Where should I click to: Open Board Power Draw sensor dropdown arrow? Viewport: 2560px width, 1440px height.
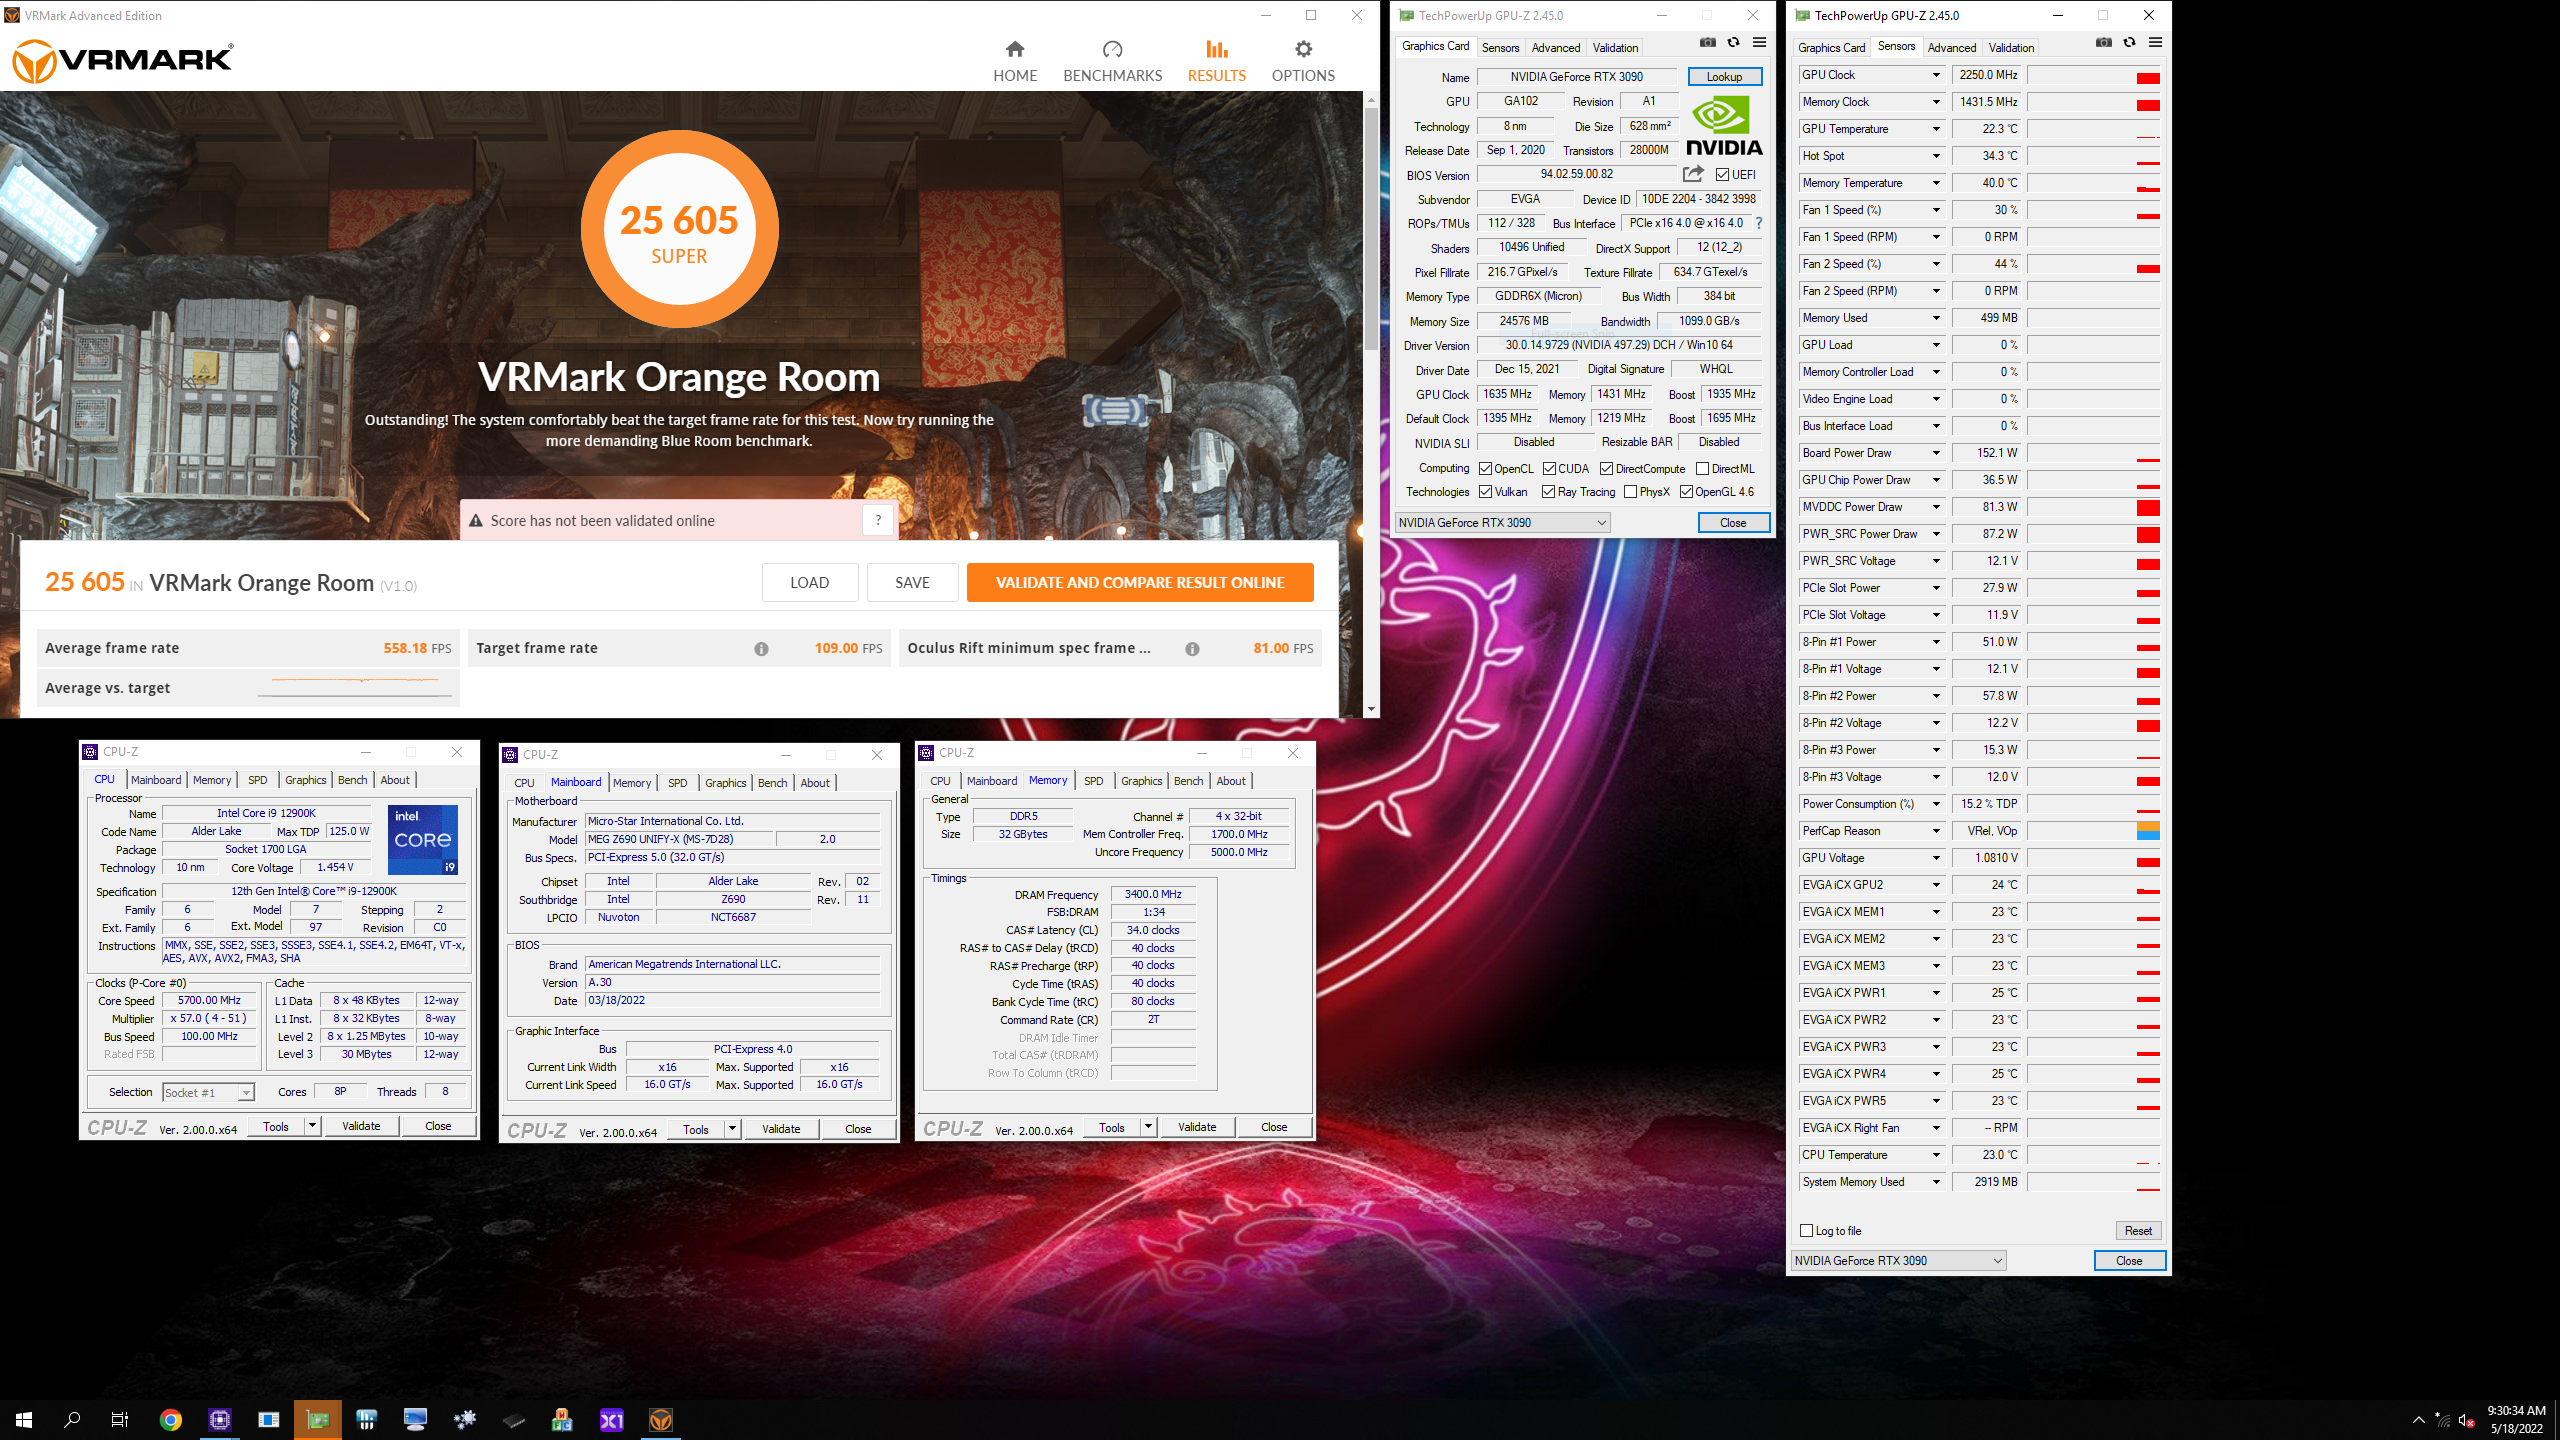click(1936, 453)
